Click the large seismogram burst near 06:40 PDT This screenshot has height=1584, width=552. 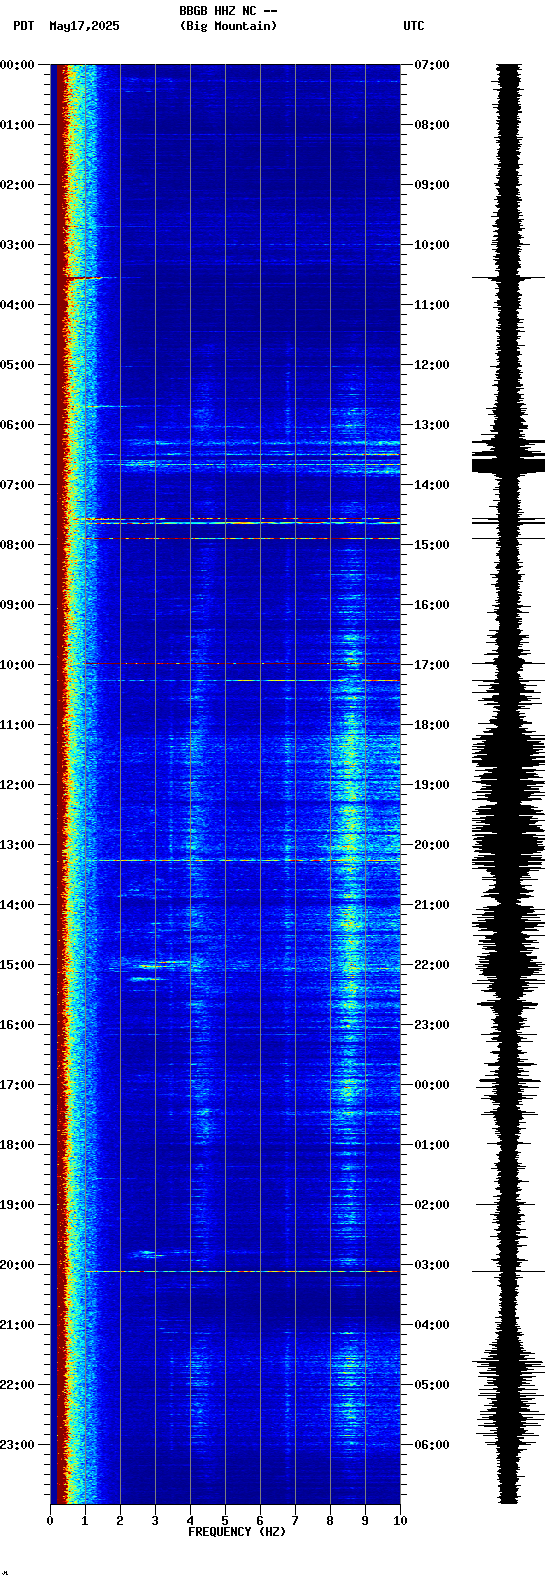pos(509,465)
